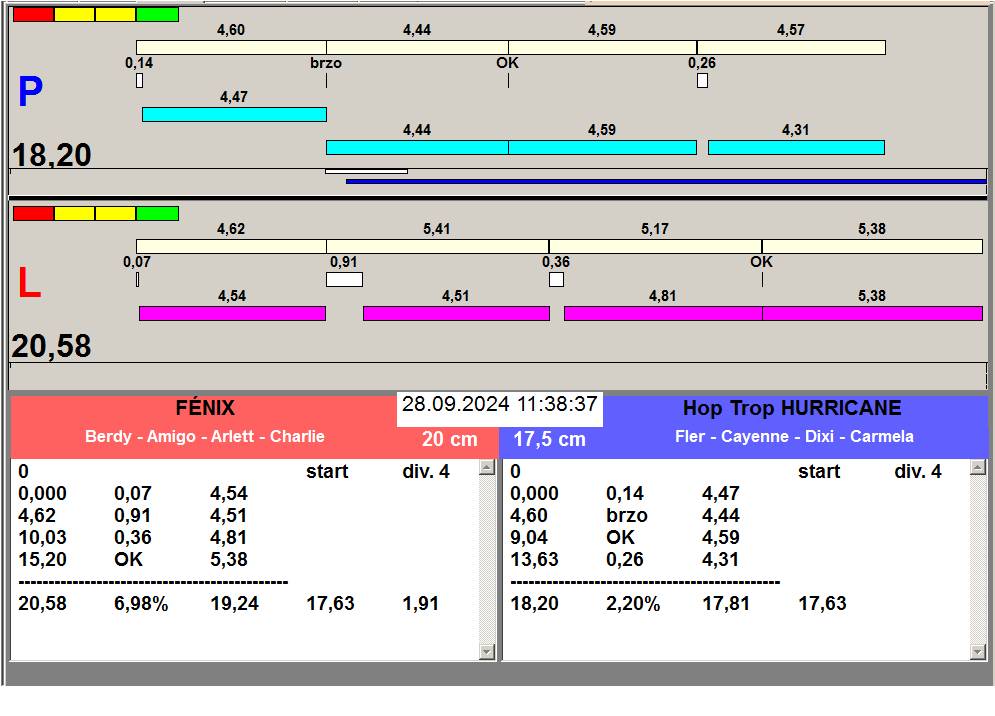
Task: Click the down arrow of FÉNIX results scrollbar
Action: pyautogui.click(x=487, y=651)
